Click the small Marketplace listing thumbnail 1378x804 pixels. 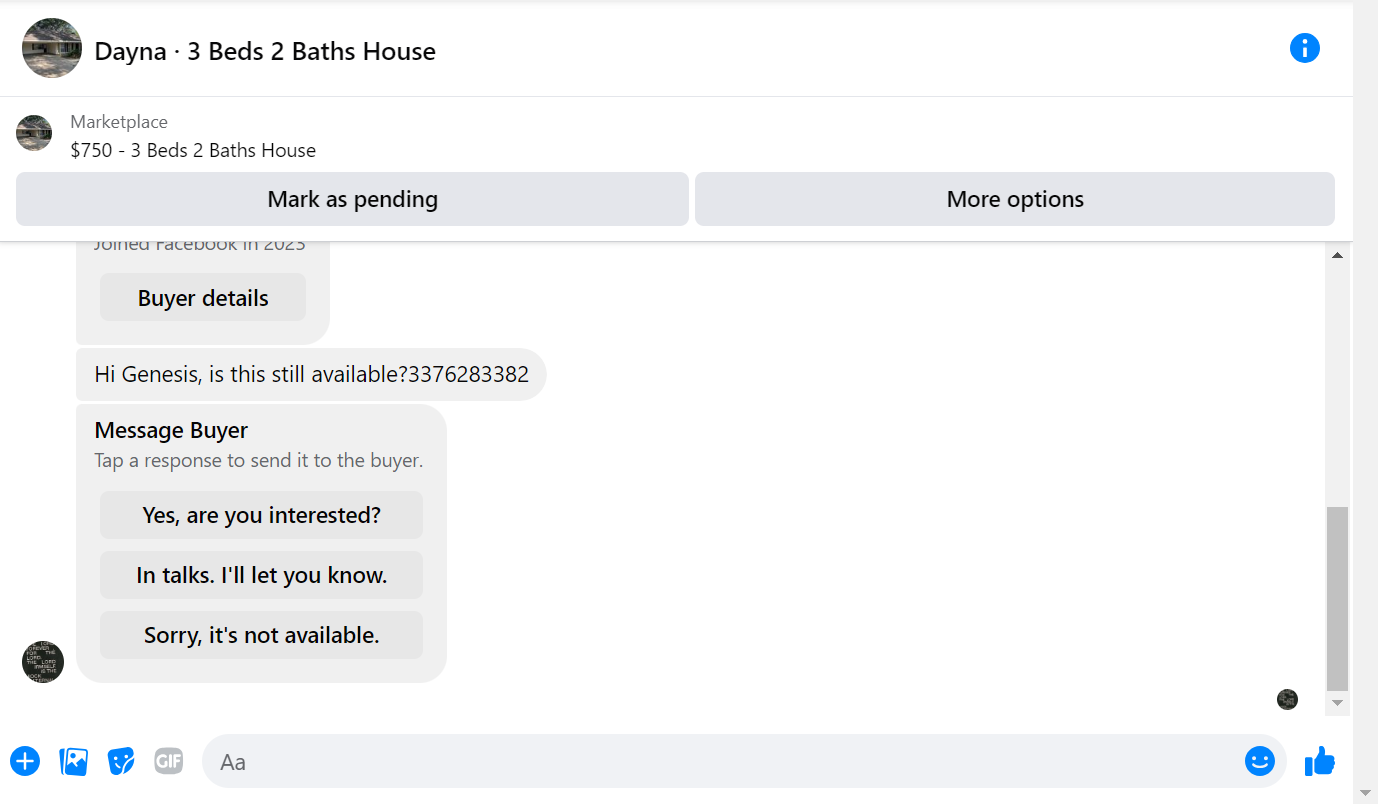[34, 133]
